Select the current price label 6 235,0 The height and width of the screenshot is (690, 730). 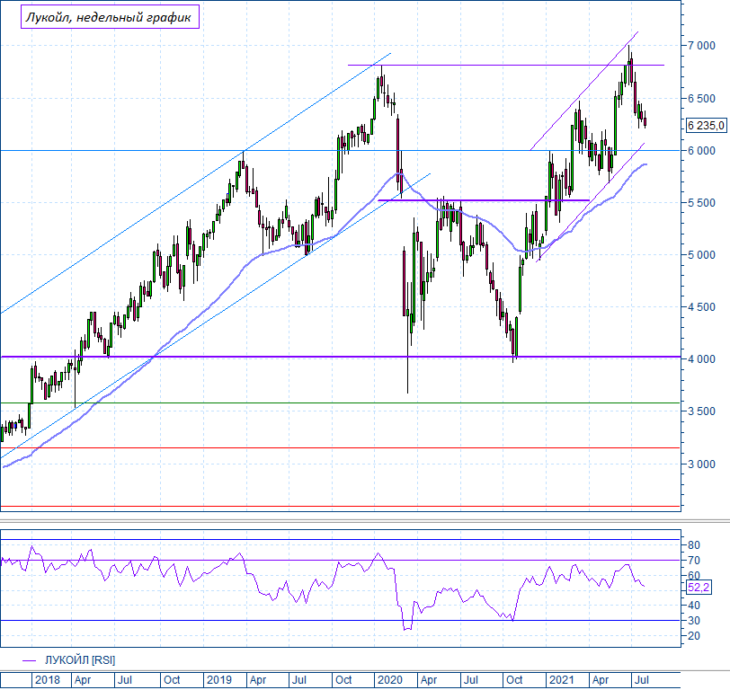coord(706,125)
